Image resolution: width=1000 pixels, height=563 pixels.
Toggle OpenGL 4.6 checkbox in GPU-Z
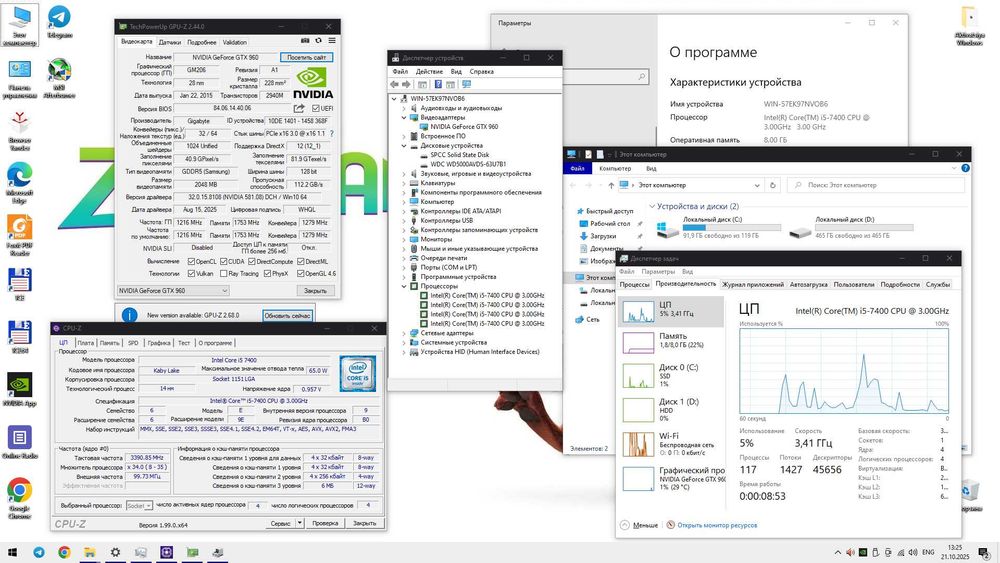[x=300, y=274]
